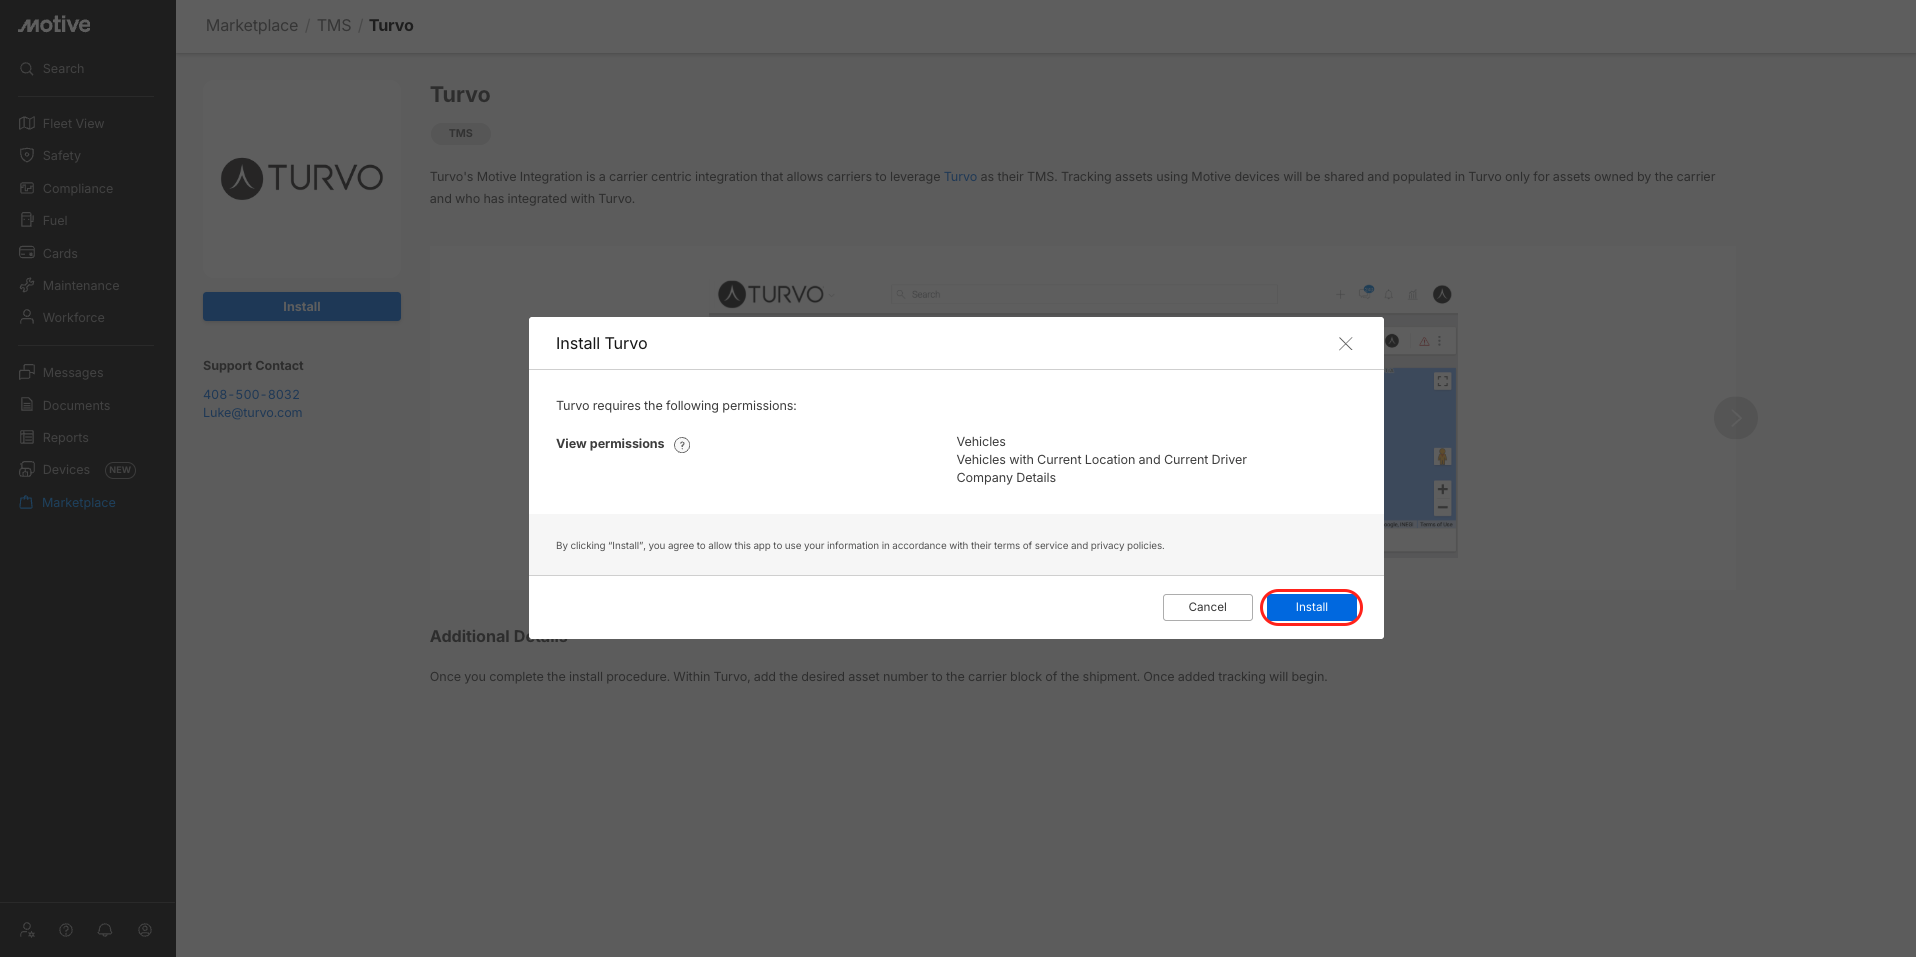This screenshot has width=1916, height=957.
Task: Click the support phone number 408-500-8032
Action: 252,395
